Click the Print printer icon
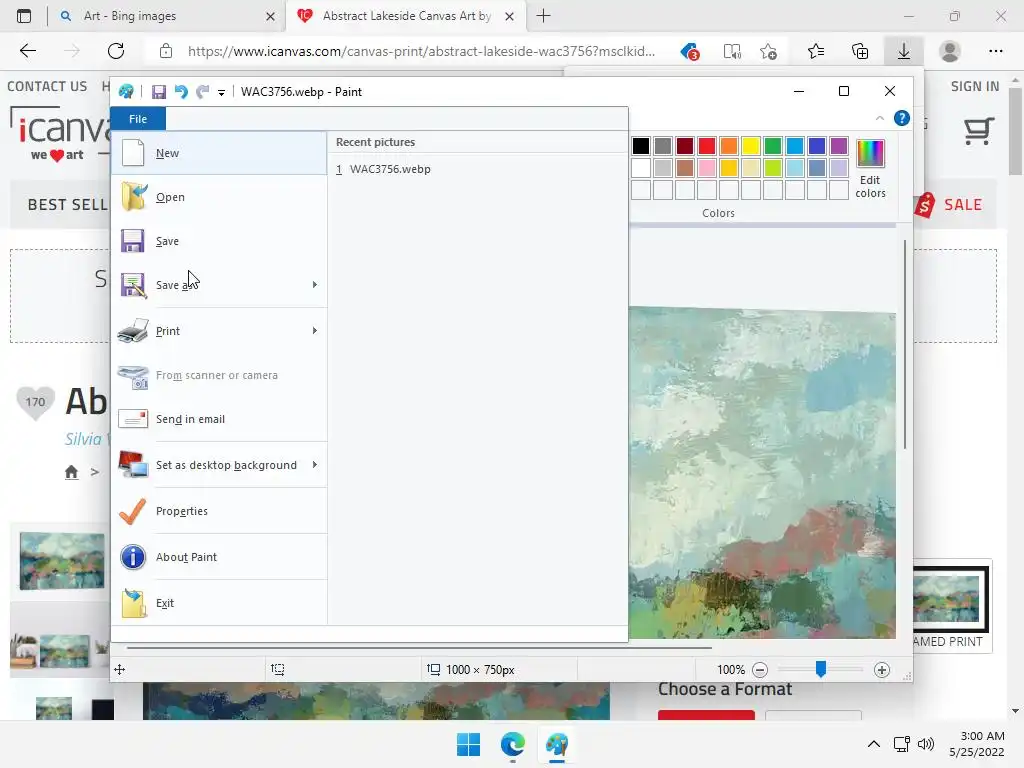The height and width of the screenshot is (768, 1024). (133, 330)
